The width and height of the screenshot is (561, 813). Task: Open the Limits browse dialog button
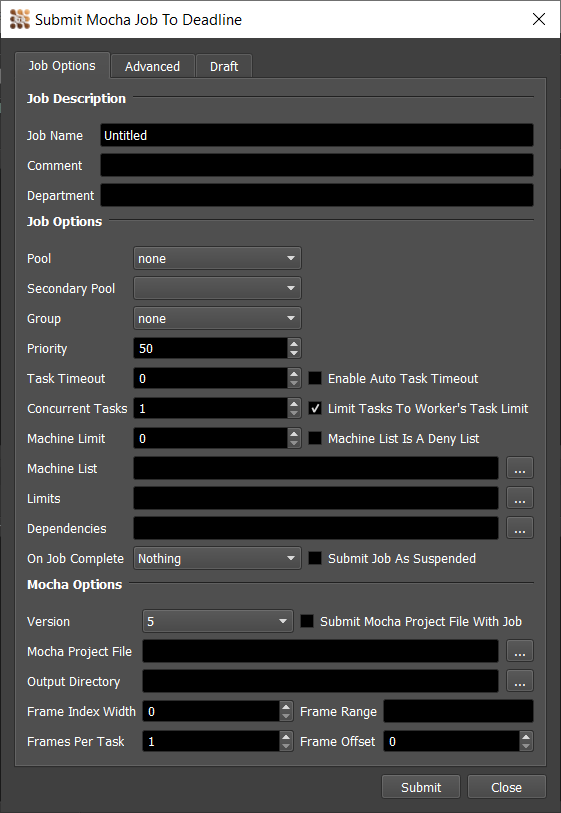coord(520,498)
